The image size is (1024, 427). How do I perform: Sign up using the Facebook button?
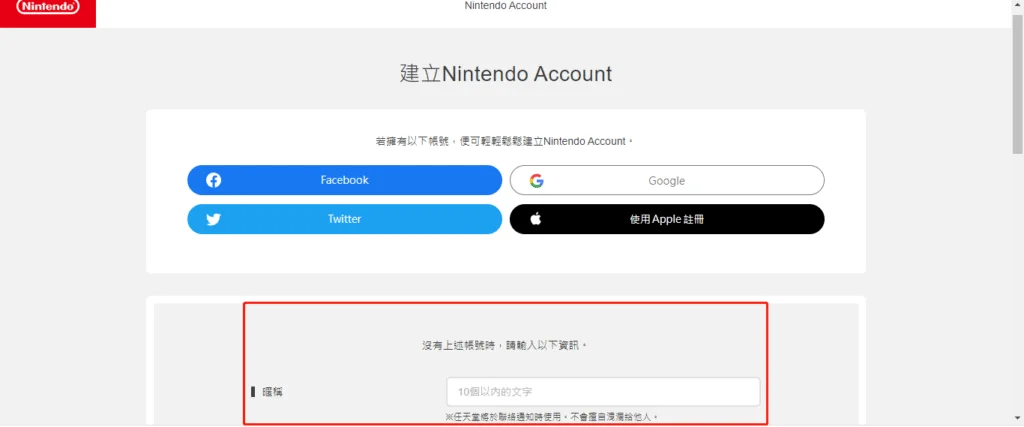click(345, 180)
